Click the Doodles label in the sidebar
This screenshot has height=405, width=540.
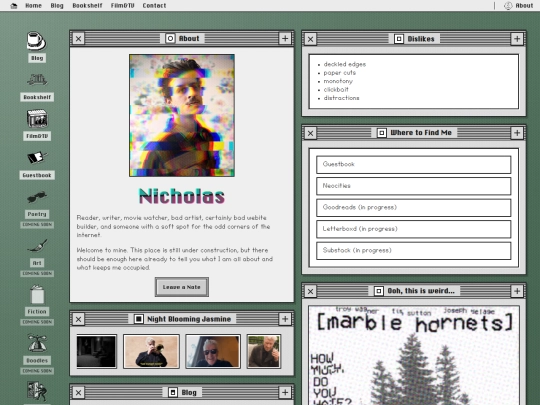coord(37,361)
